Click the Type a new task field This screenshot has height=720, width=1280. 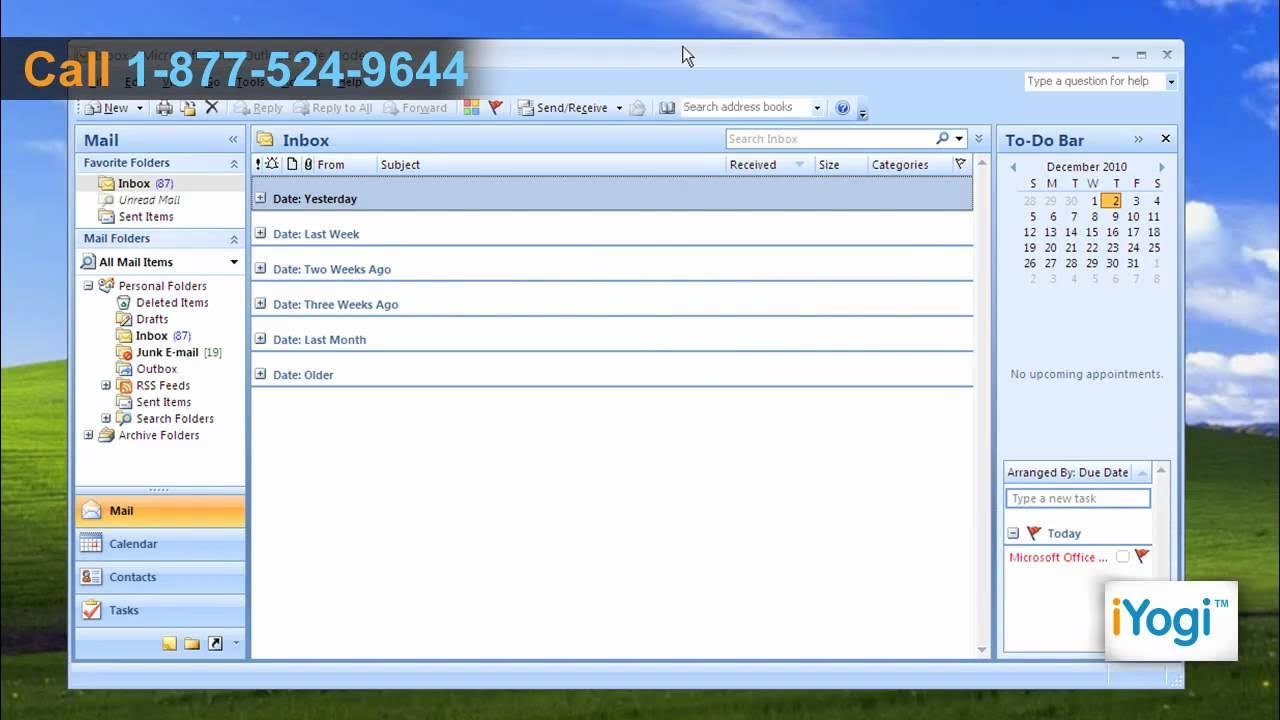click(1078, 498)
